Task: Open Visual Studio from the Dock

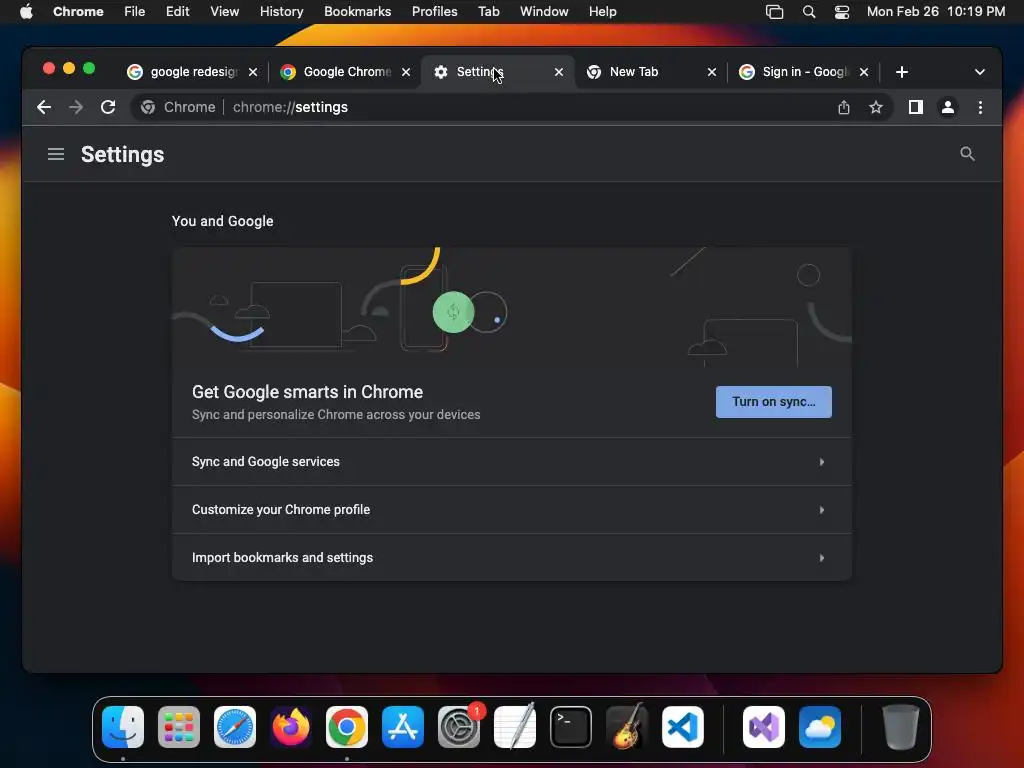Action: click(x=763, y=727)
